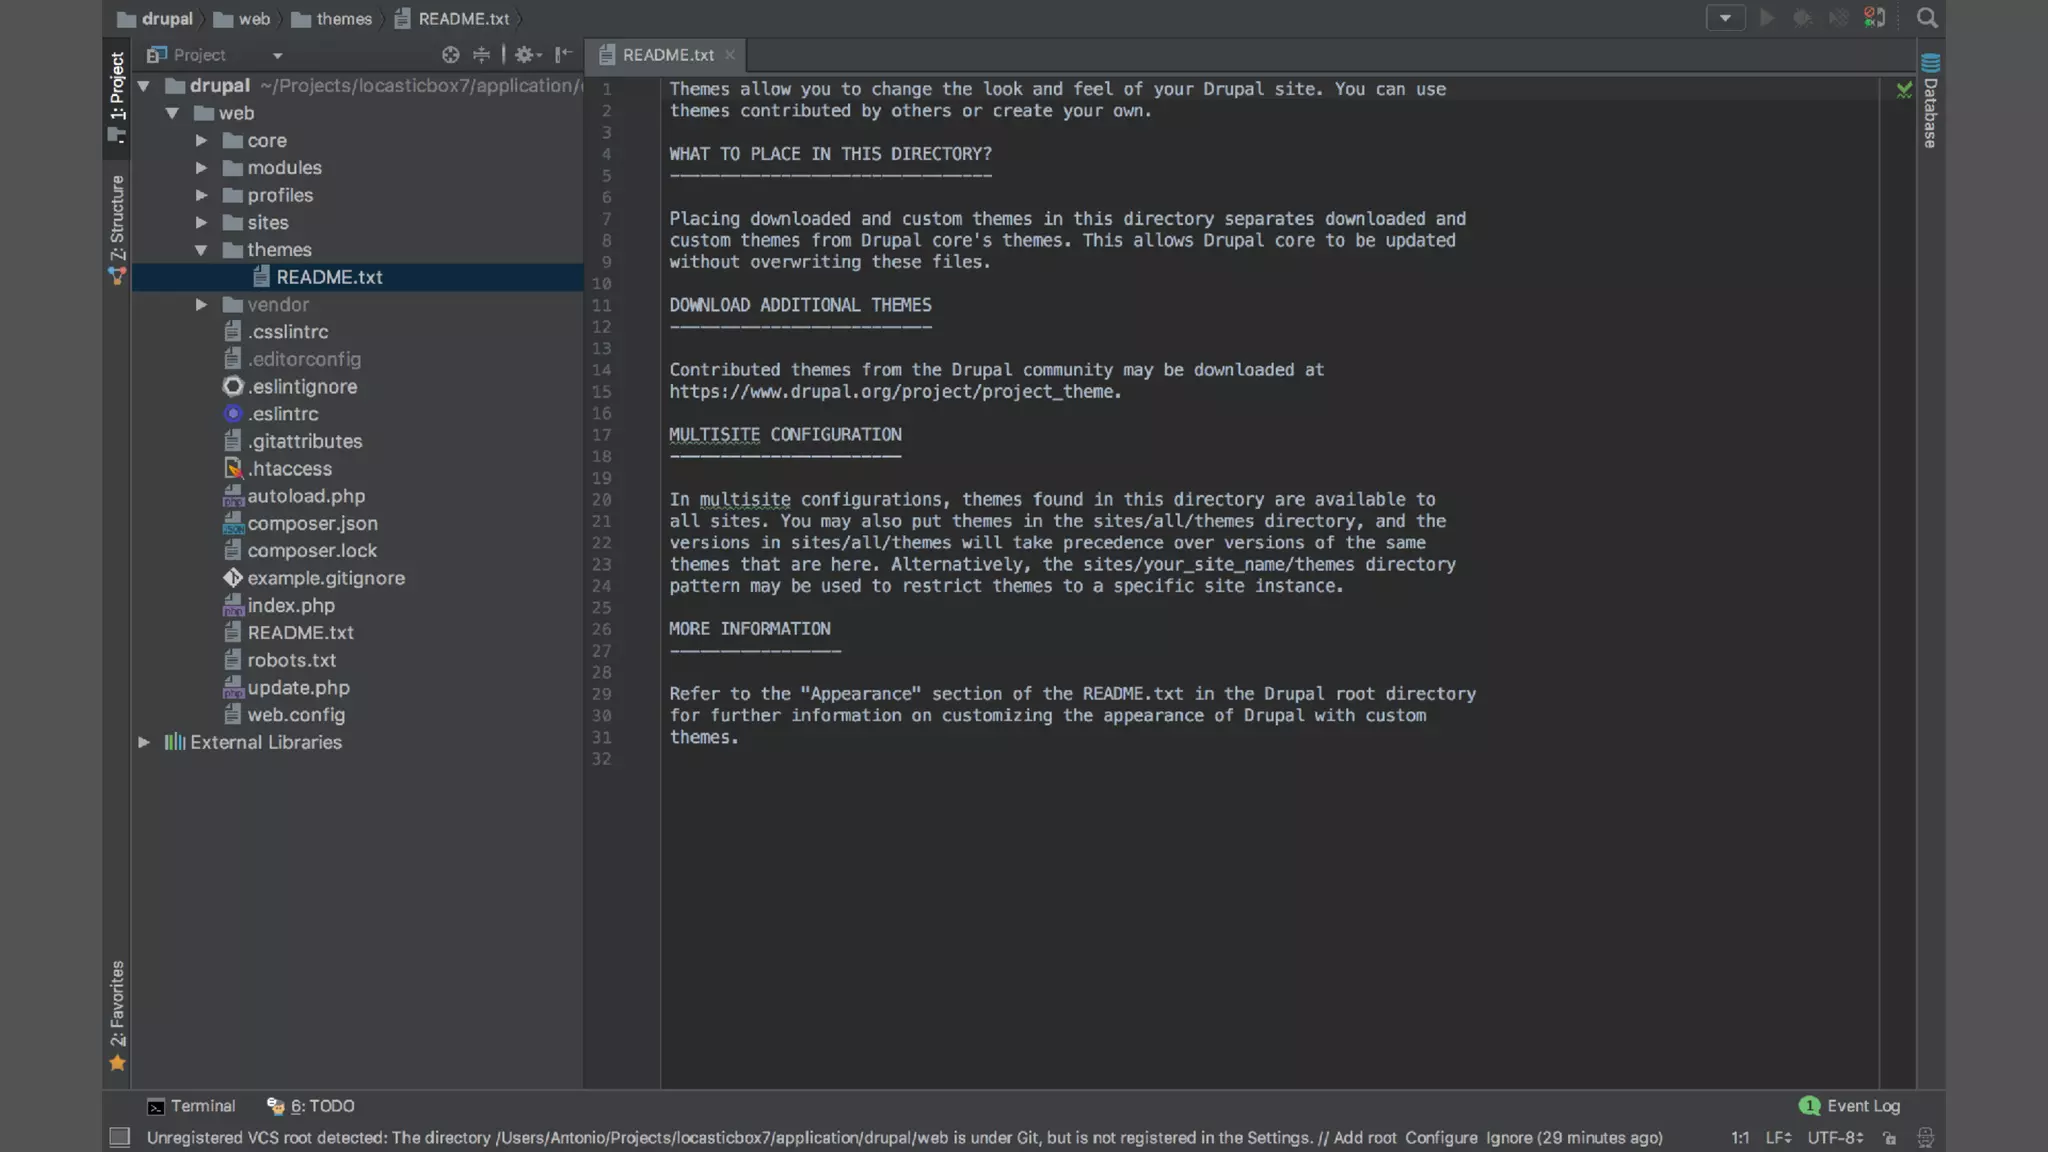Expand the core folder
This screenshot has height=1152, width=2048.
pos(201,141)
